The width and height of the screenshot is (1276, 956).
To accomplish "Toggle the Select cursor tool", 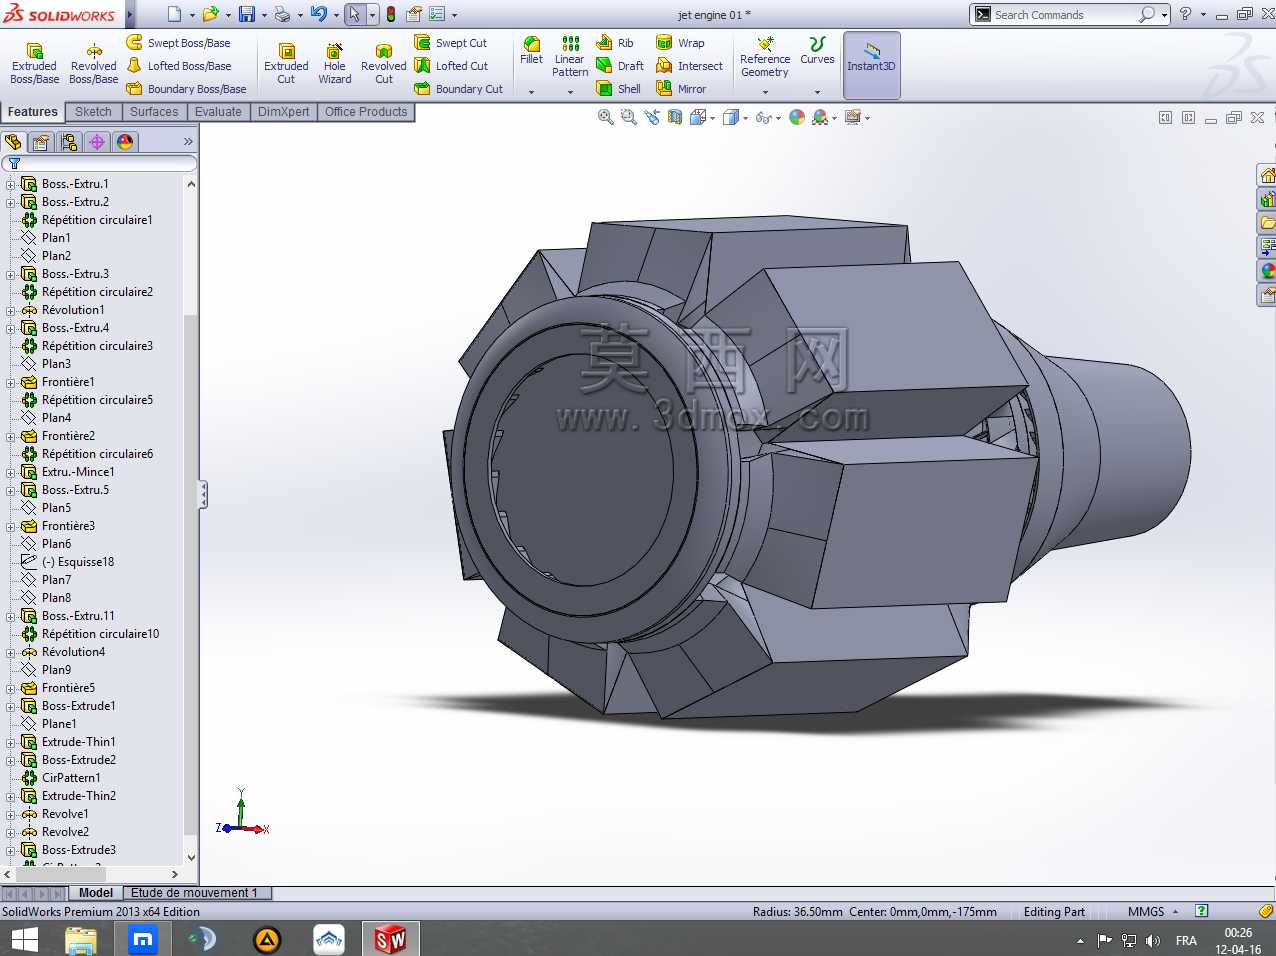I will tap(354, 14).
